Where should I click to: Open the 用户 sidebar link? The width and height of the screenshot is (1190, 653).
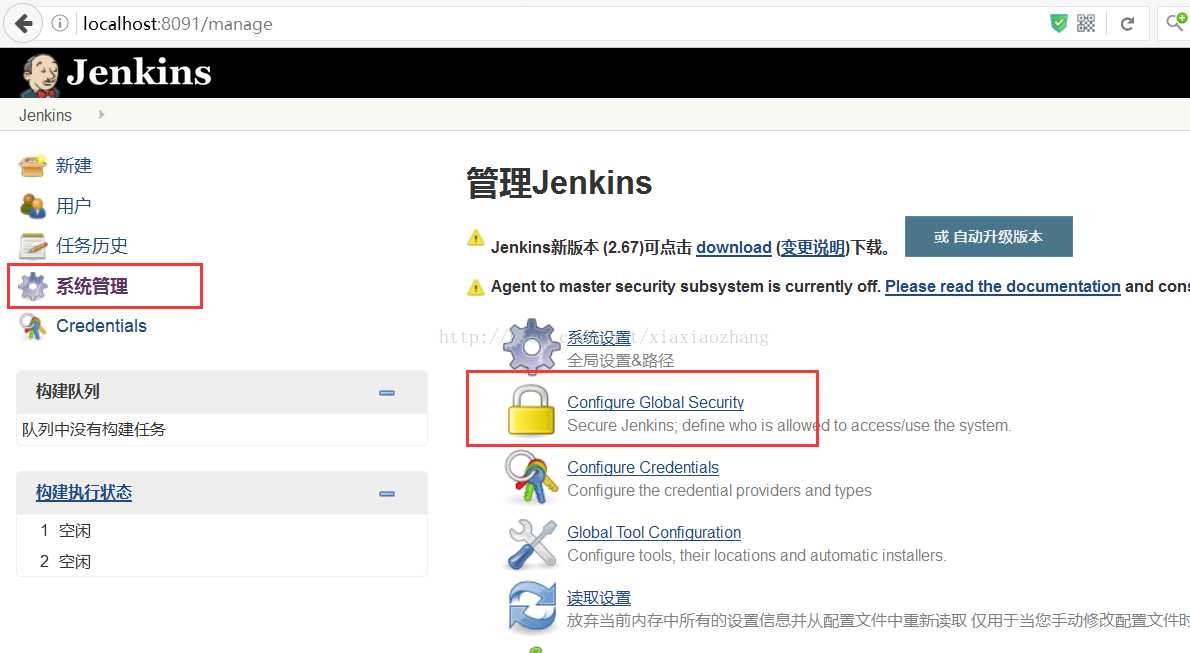[74, 206]
